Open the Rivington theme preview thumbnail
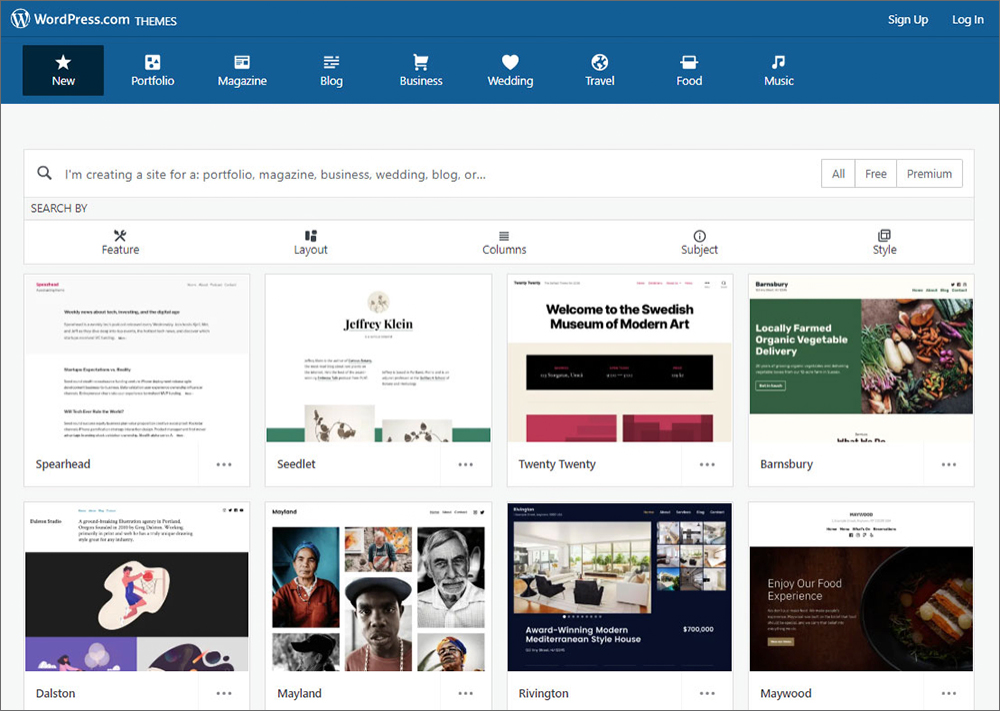The width and height of the screenshot is (1000, 711). tap(620, 587)
